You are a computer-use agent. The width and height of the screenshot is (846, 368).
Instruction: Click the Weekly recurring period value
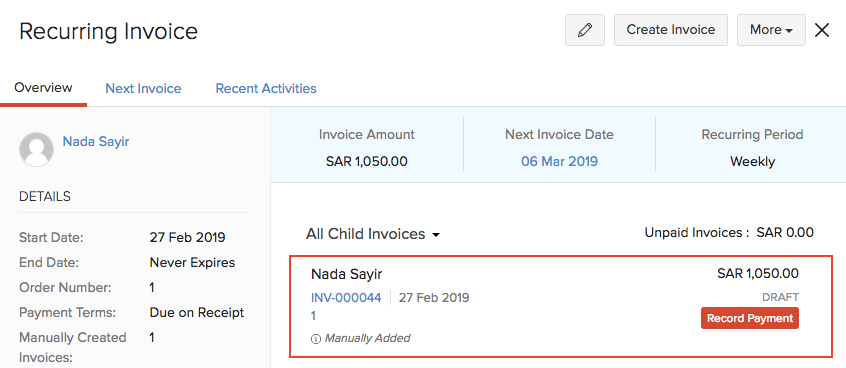click(752, 161)
